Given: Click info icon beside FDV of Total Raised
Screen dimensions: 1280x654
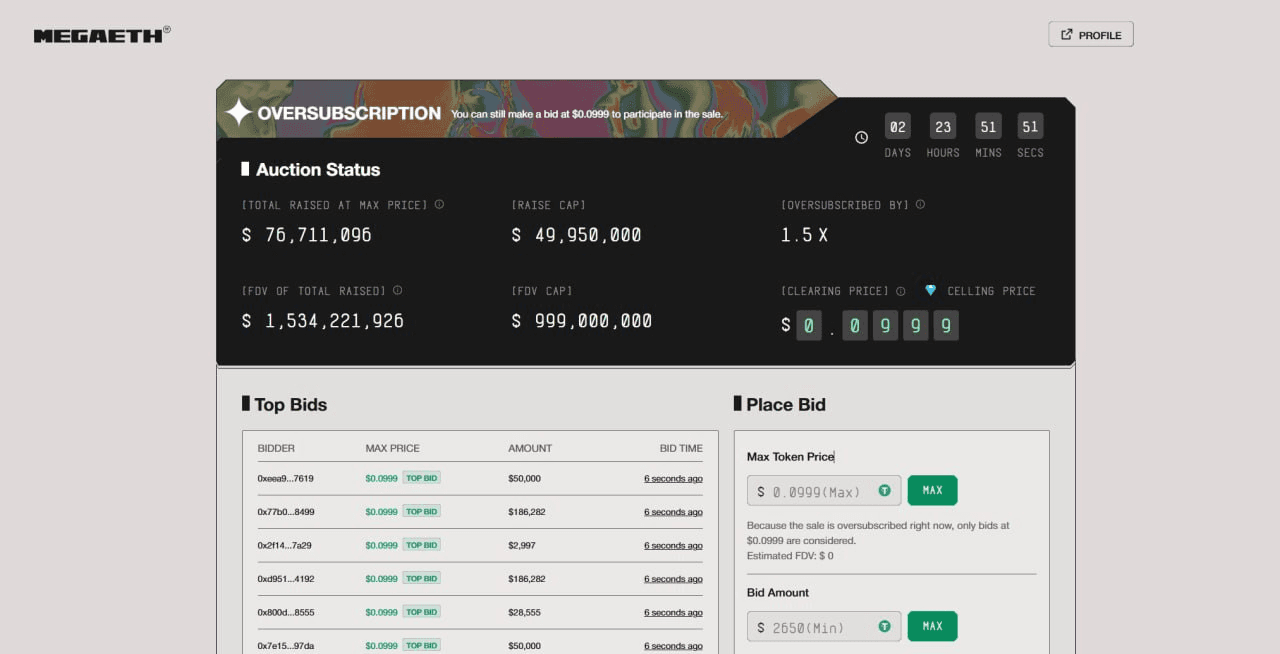Looking at the screenshot, I should [x=397, y=290].
